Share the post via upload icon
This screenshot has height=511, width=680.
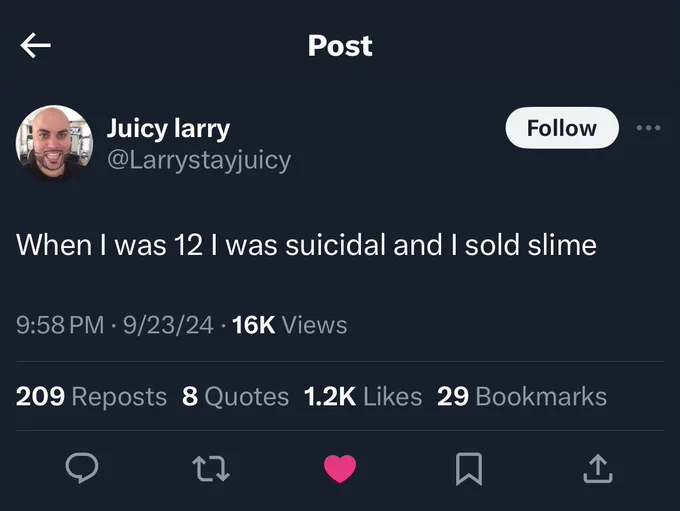click(598, 468)
